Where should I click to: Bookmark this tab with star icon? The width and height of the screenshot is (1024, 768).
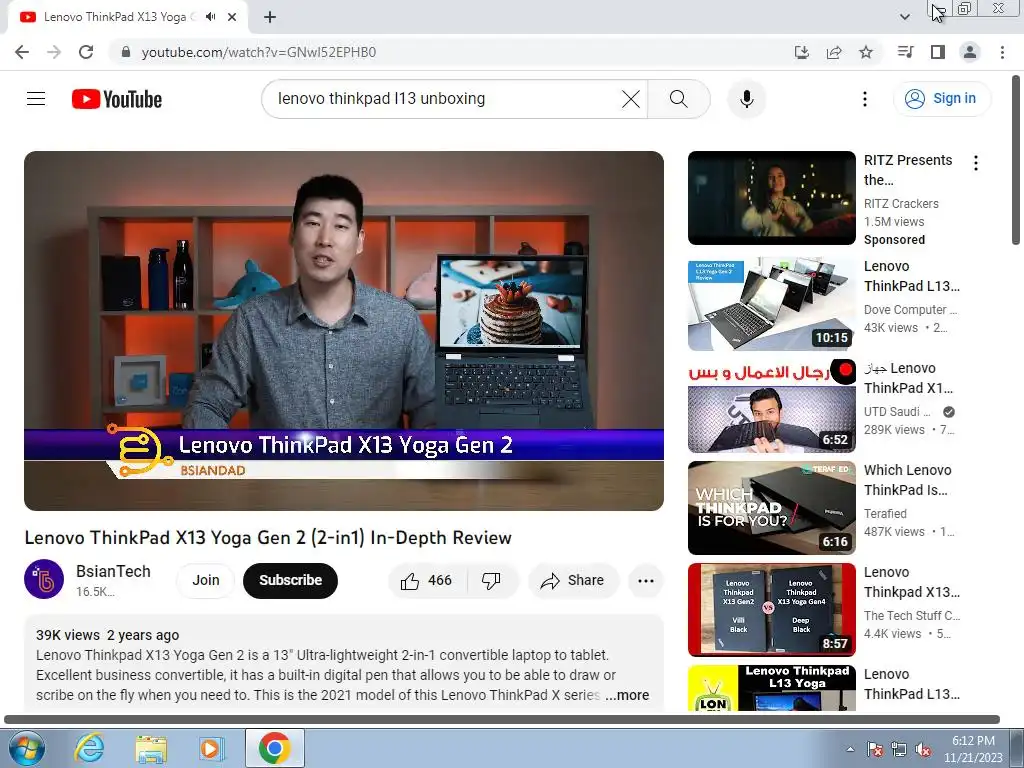(866, 52)
